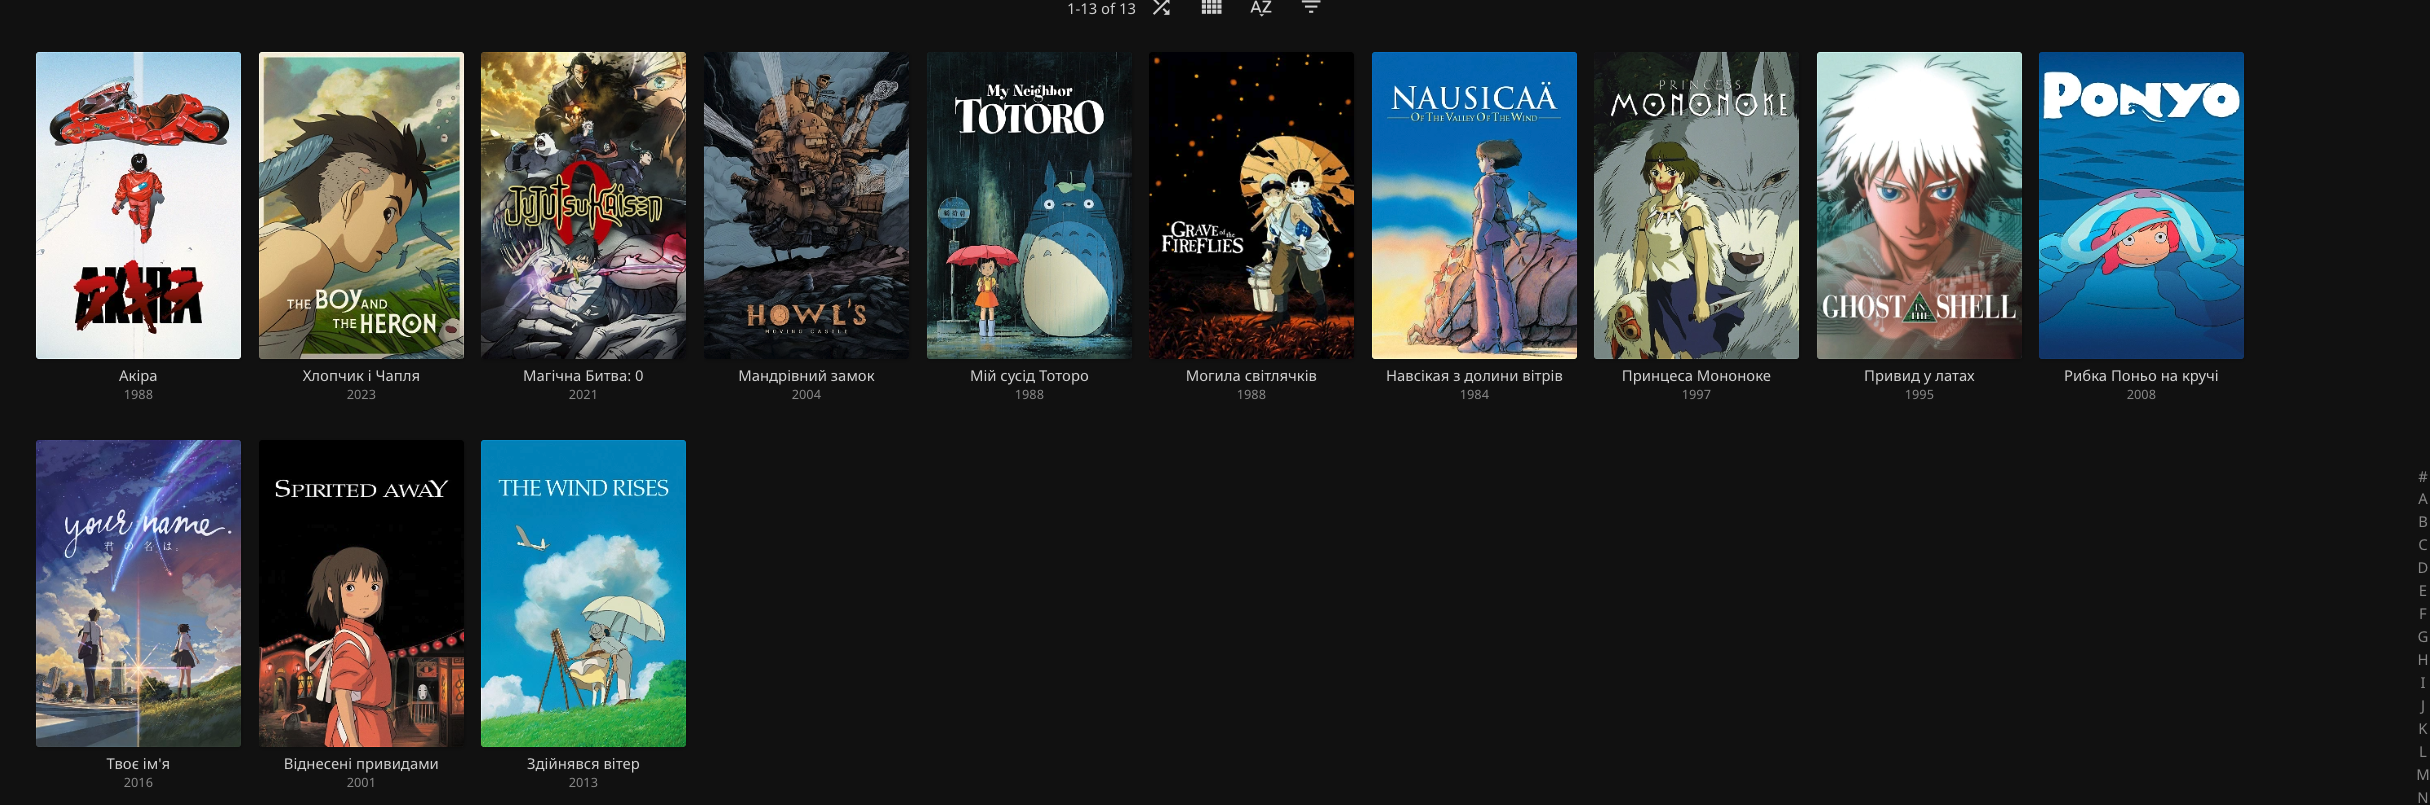
Task: Click the title link 'Навсікая з долини вітрів'
Action: click(1474, 376)
